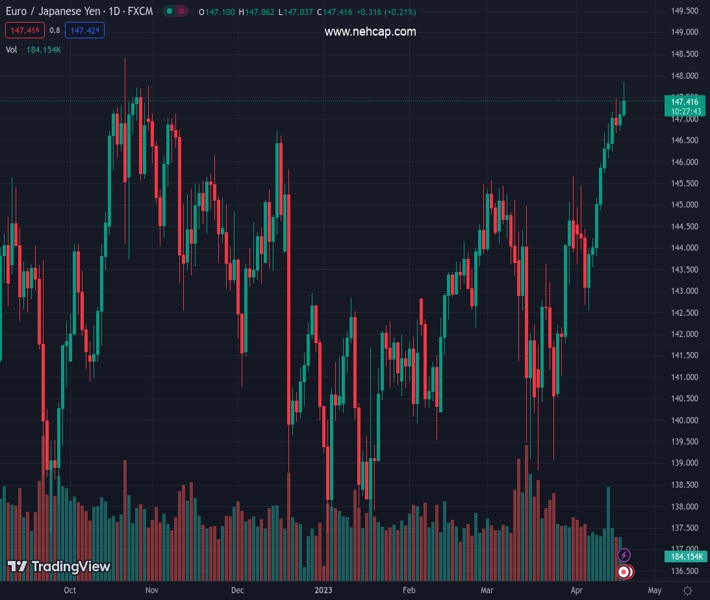Click the Mar label on time axis
This screenshot has width=710, height=600.
pos(486,591)
